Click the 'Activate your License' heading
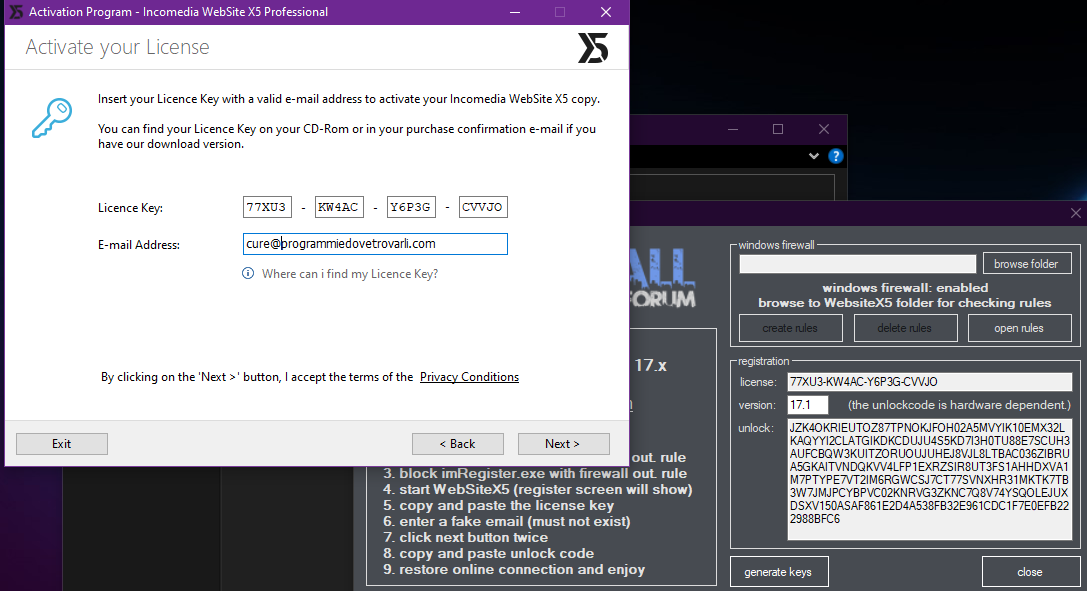 pos(117,47)
